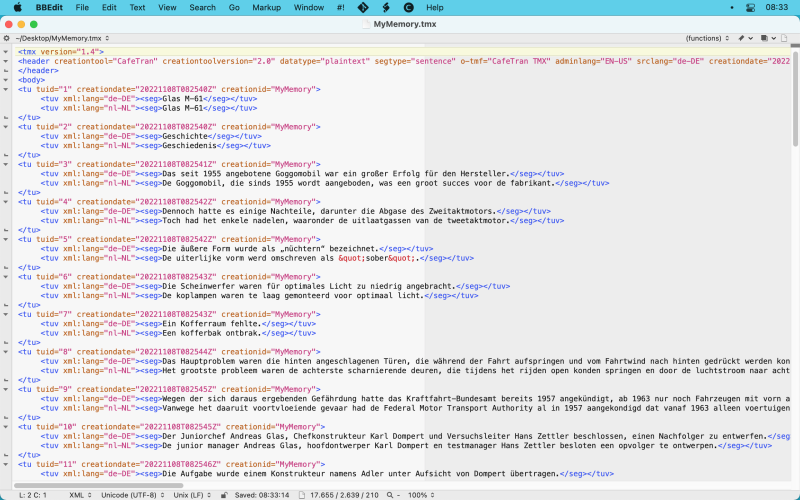Click the magnifier icon in status bar

tap(390, 495)
